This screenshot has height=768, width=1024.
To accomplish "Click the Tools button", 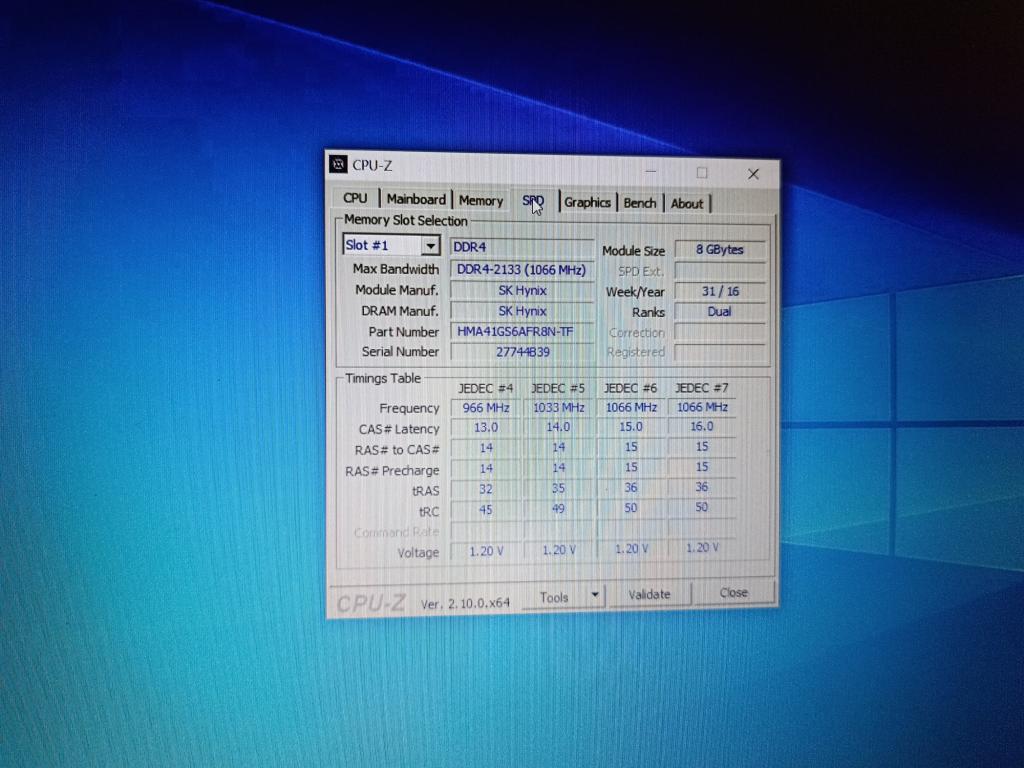I will pos(554,597).
